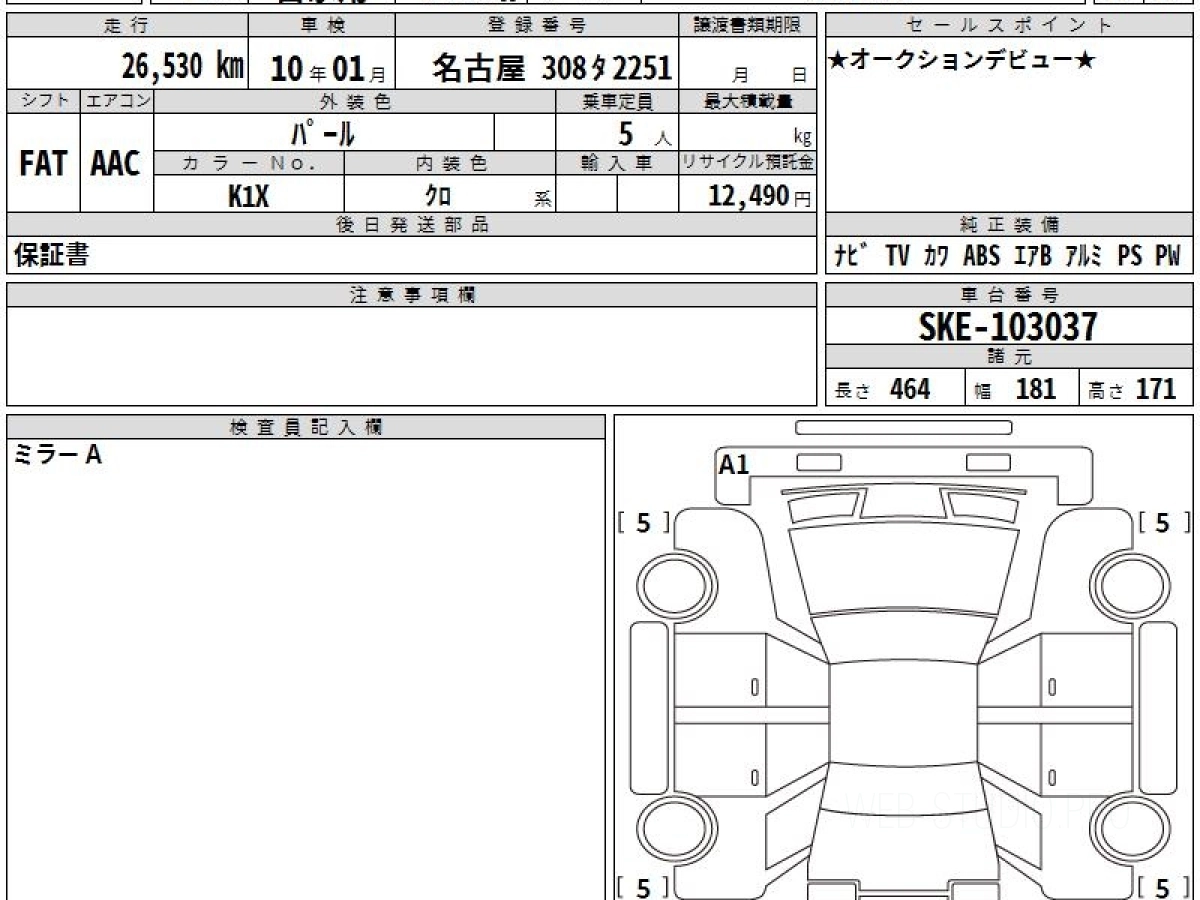Click the FAT shift type value
This screenshot has width=1200, height=900.
coord(43,164)
